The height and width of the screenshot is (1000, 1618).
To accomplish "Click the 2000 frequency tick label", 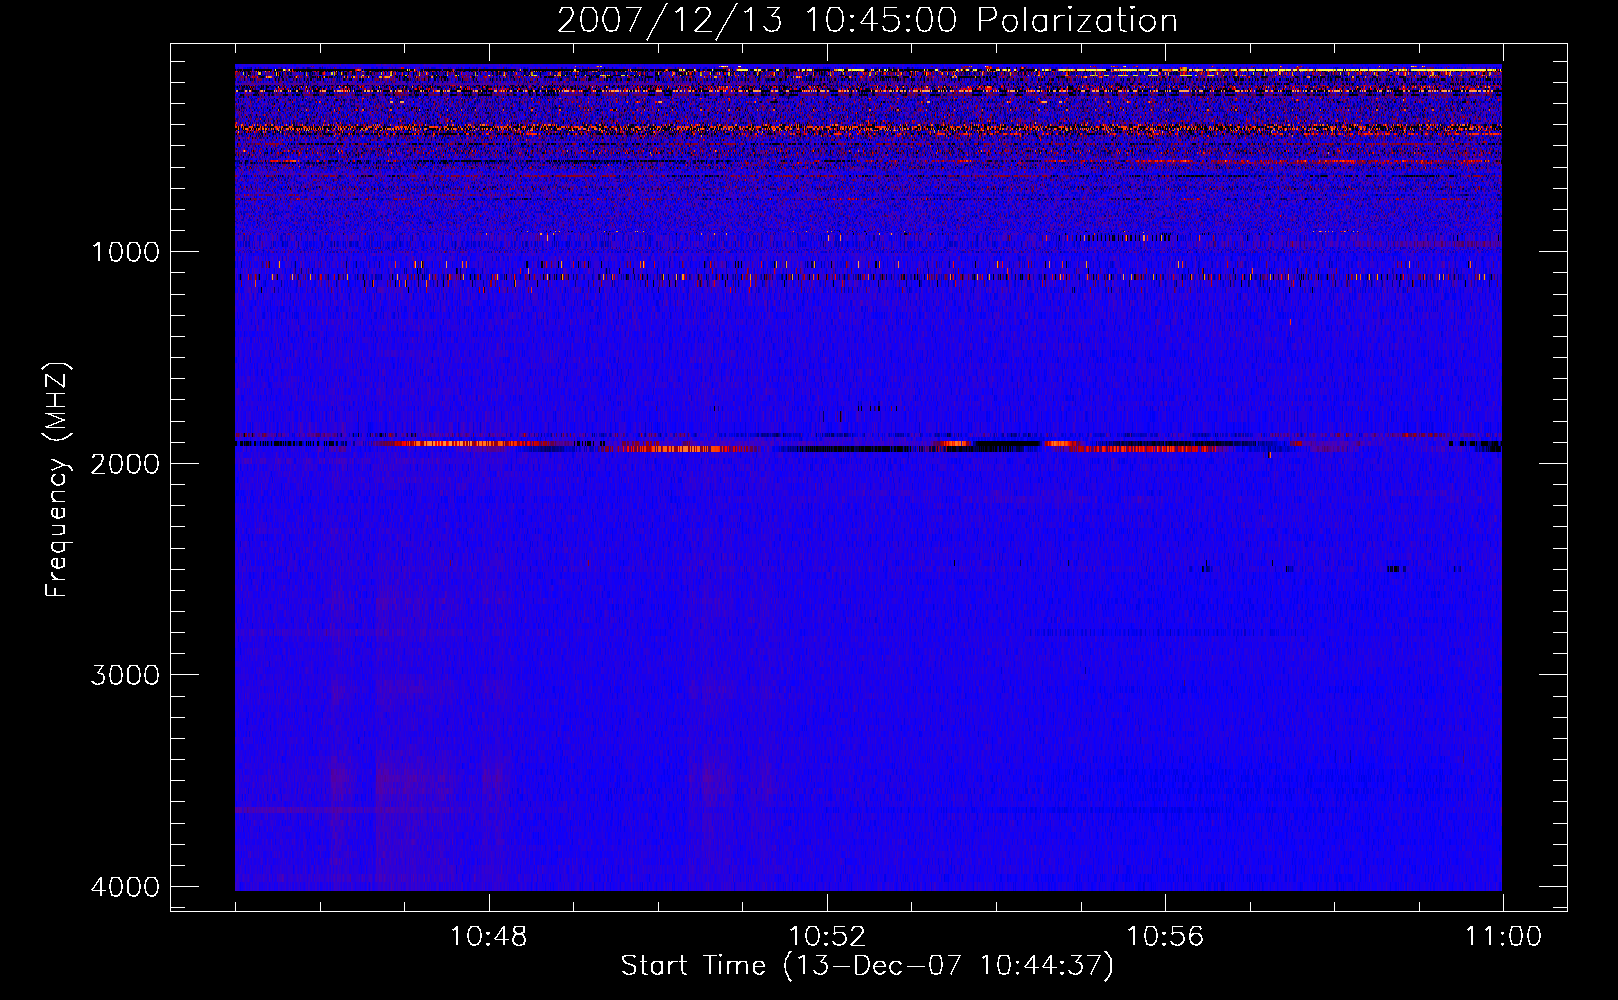I will click(125, 463).
